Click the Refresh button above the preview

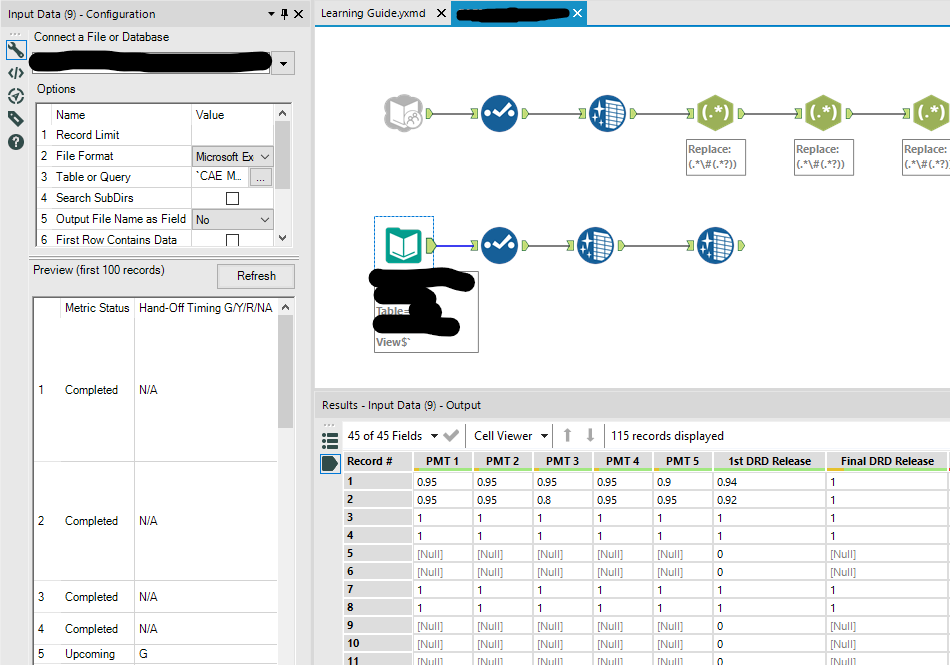pyautogui.click(x=256, y=276)
